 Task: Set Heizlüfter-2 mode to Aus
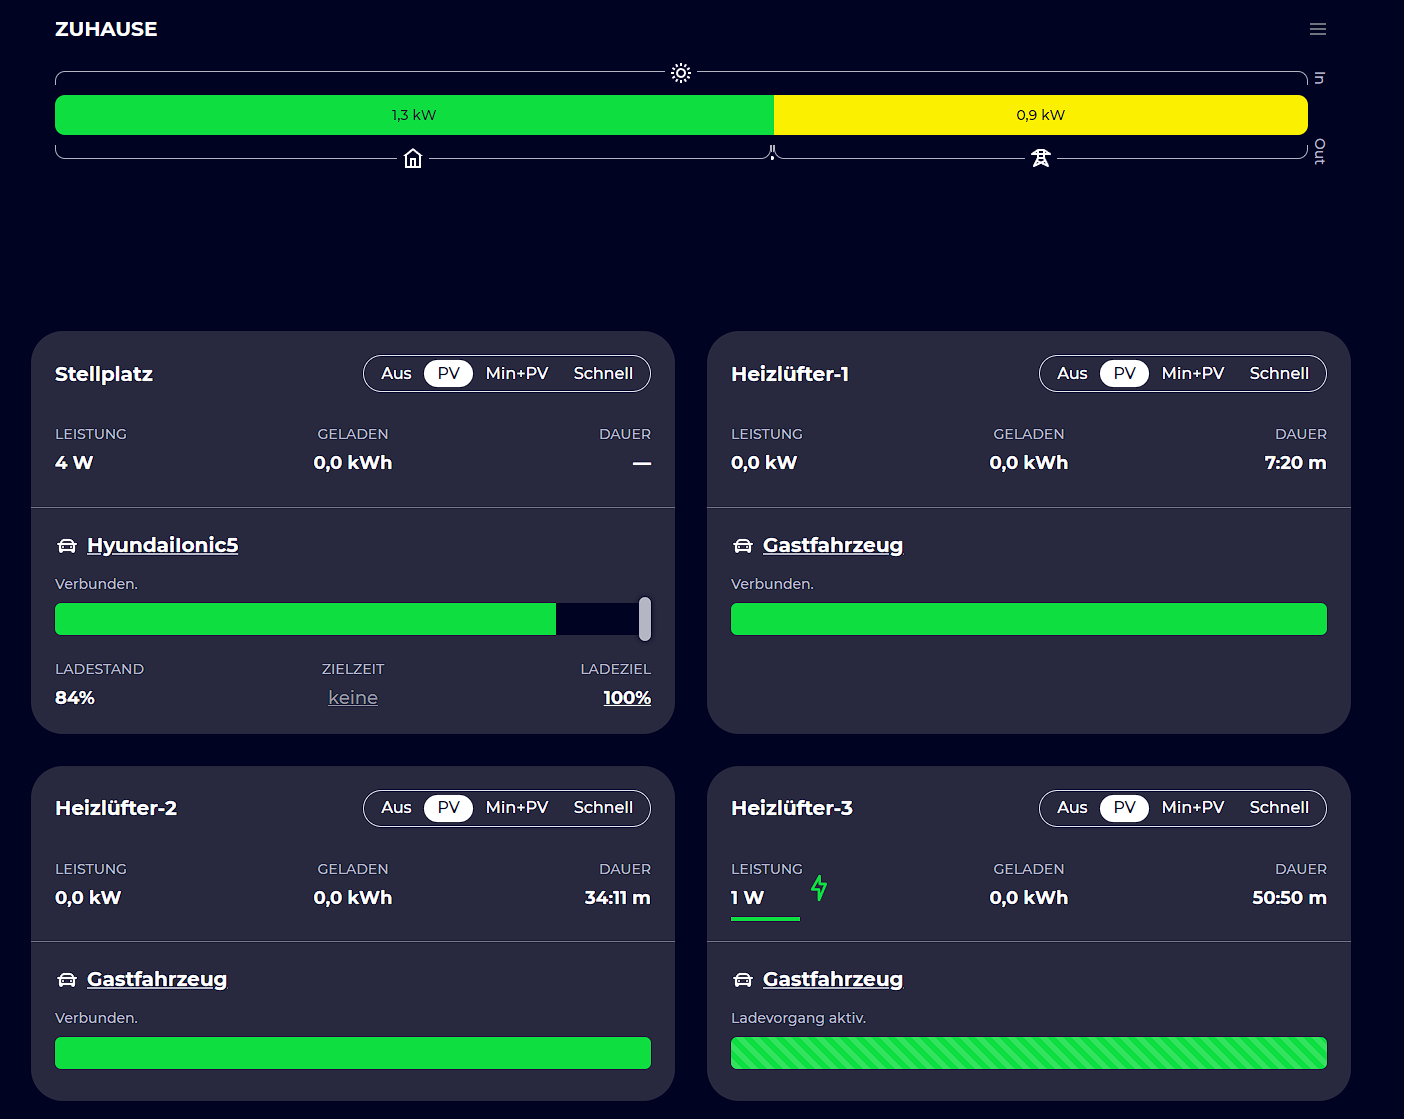pyautogui.click(x=396, y=807)
